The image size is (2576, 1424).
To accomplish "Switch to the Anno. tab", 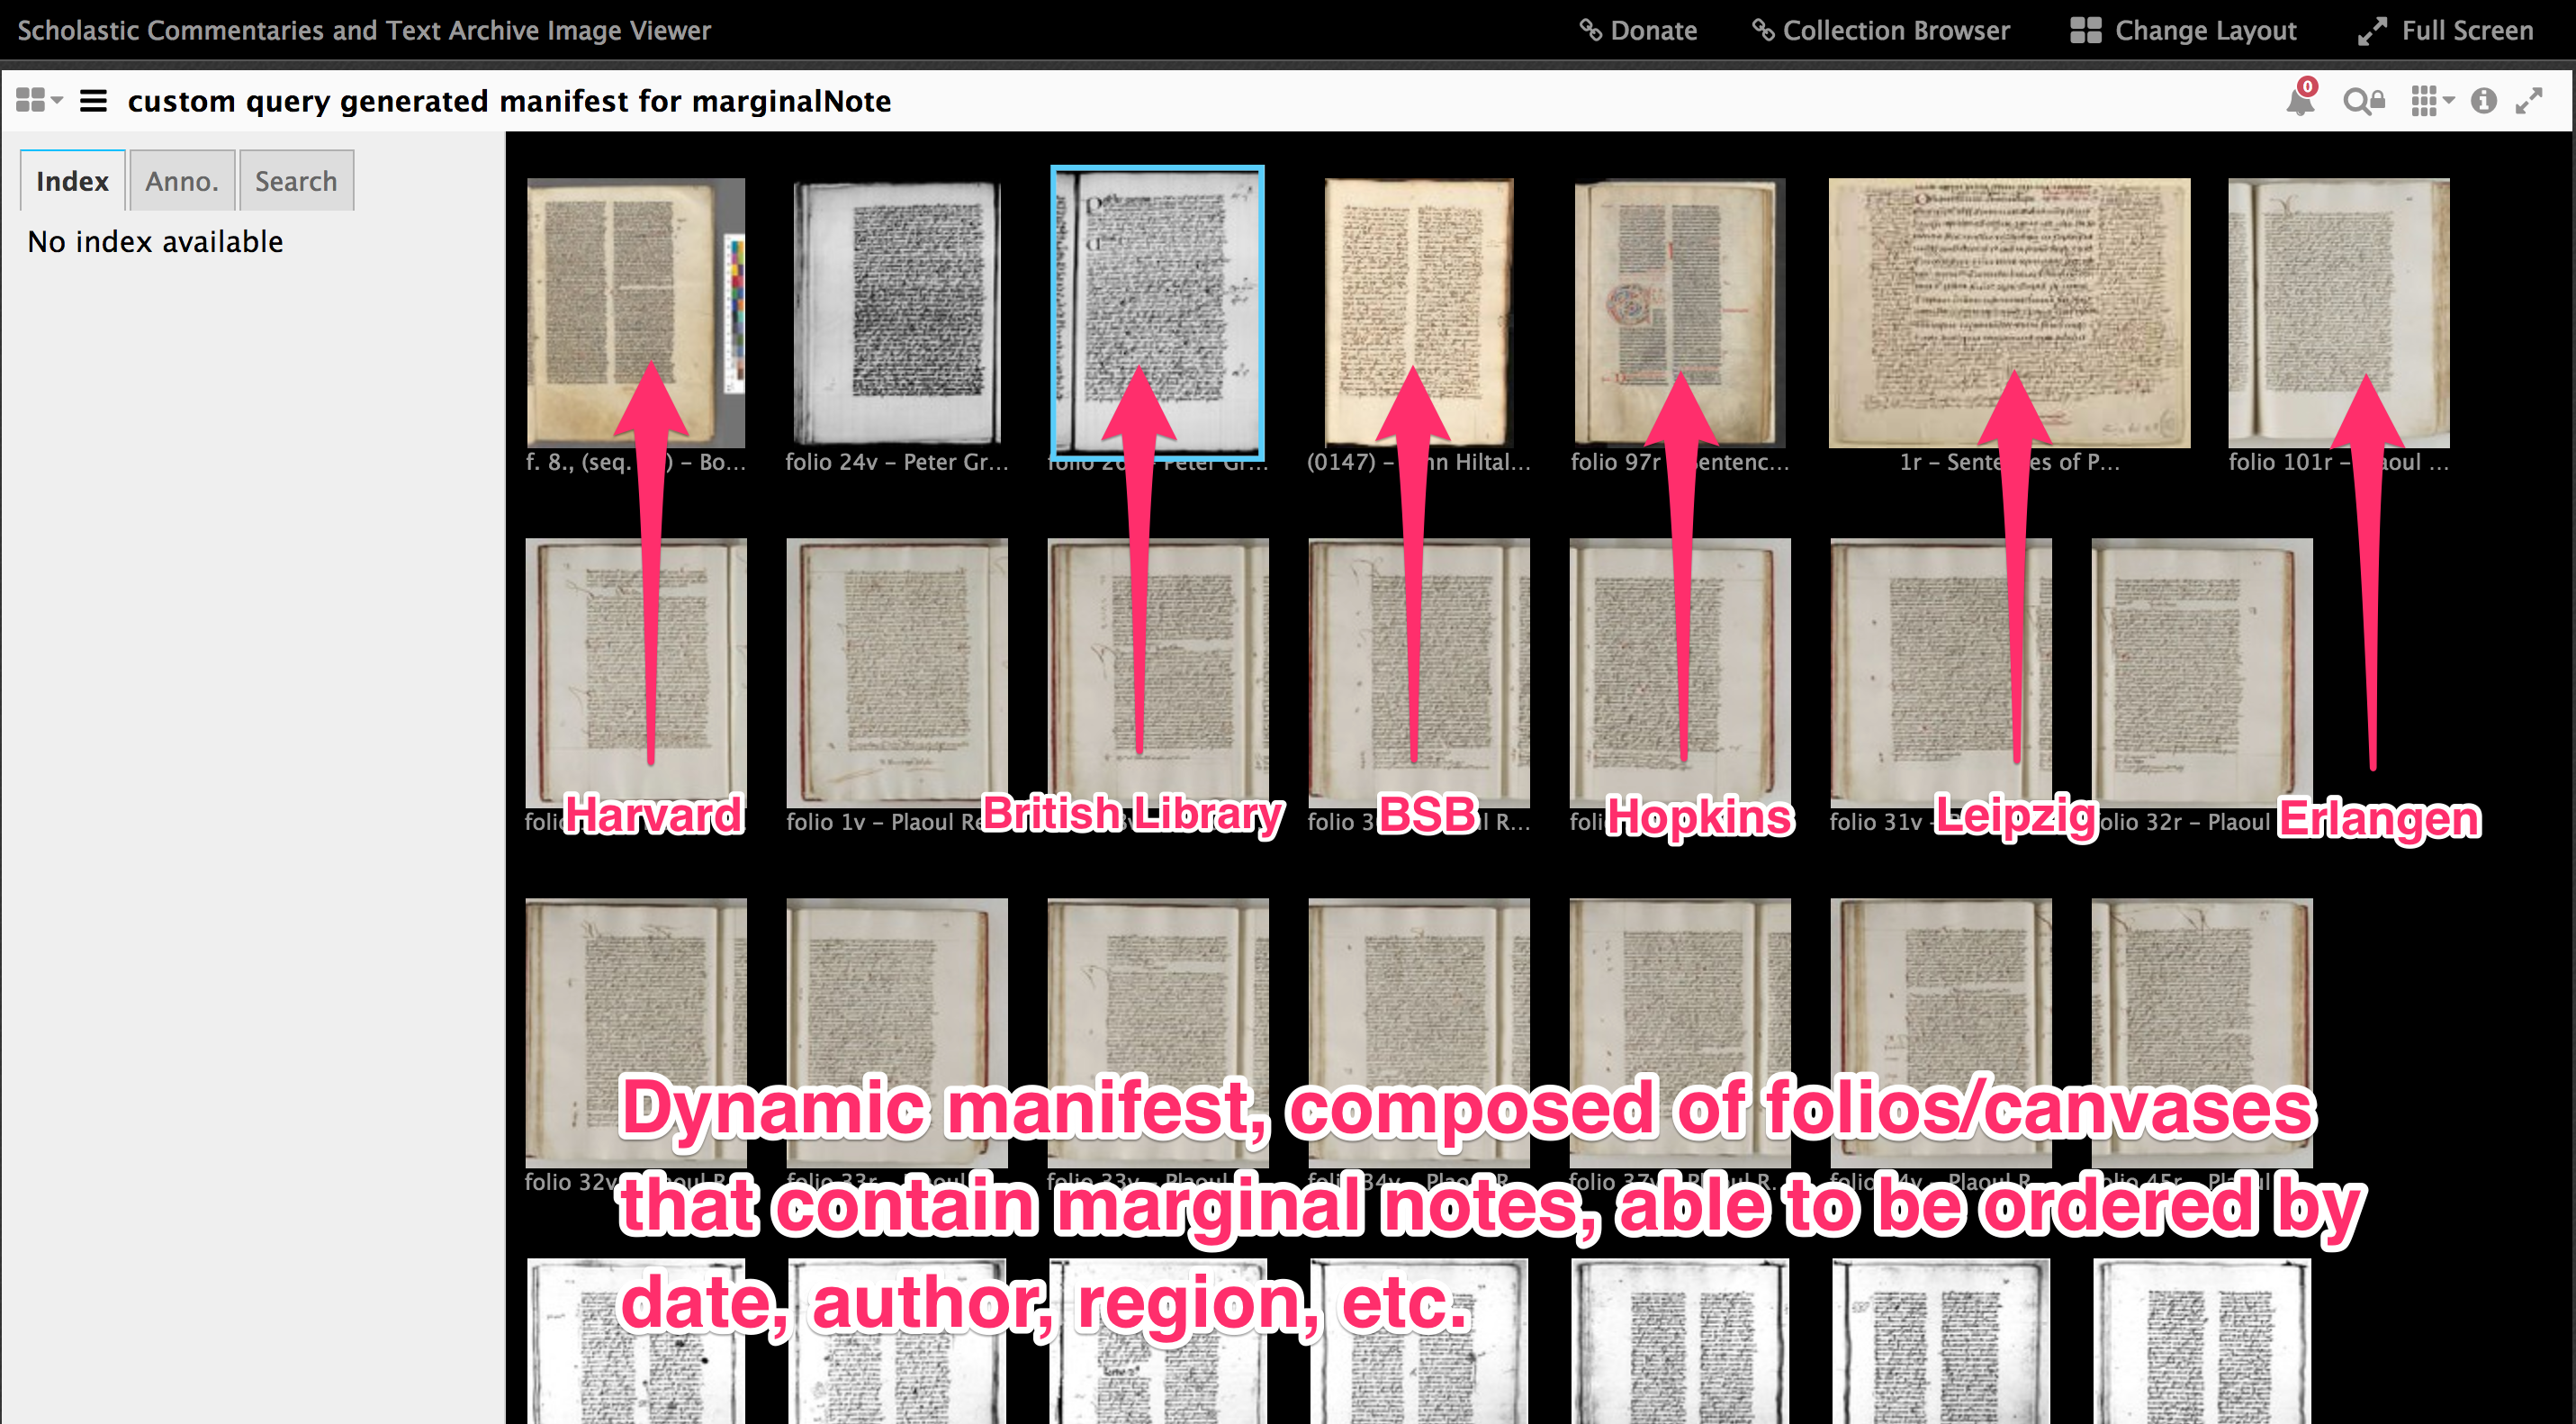I will click(181, 181).
